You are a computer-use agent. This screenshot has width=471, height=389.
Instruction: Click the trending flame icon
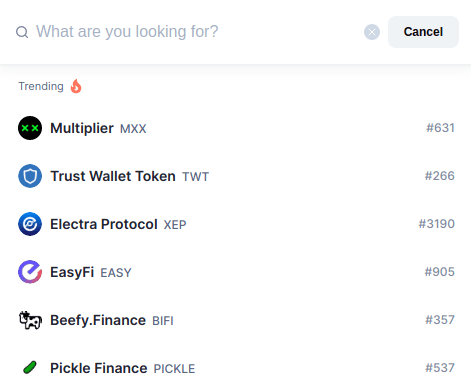76,86
